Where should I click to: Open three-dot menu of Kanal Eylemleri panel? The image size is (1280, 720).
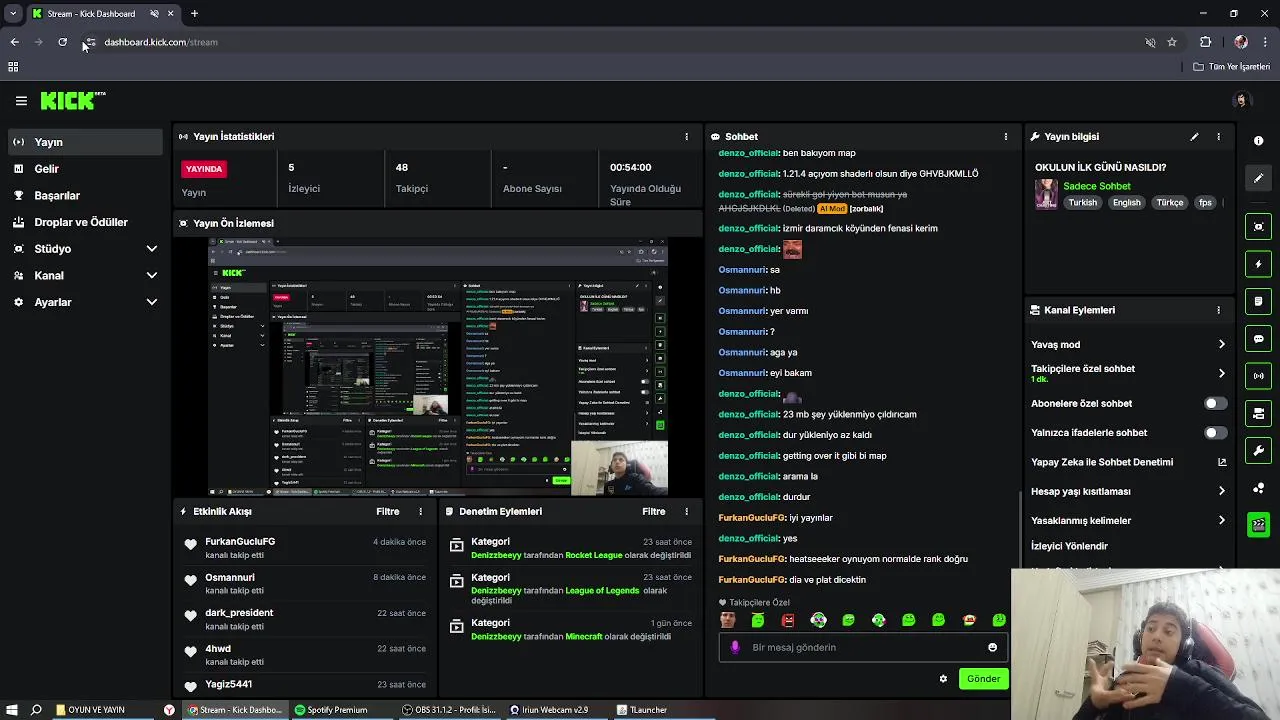point(1218,310)
